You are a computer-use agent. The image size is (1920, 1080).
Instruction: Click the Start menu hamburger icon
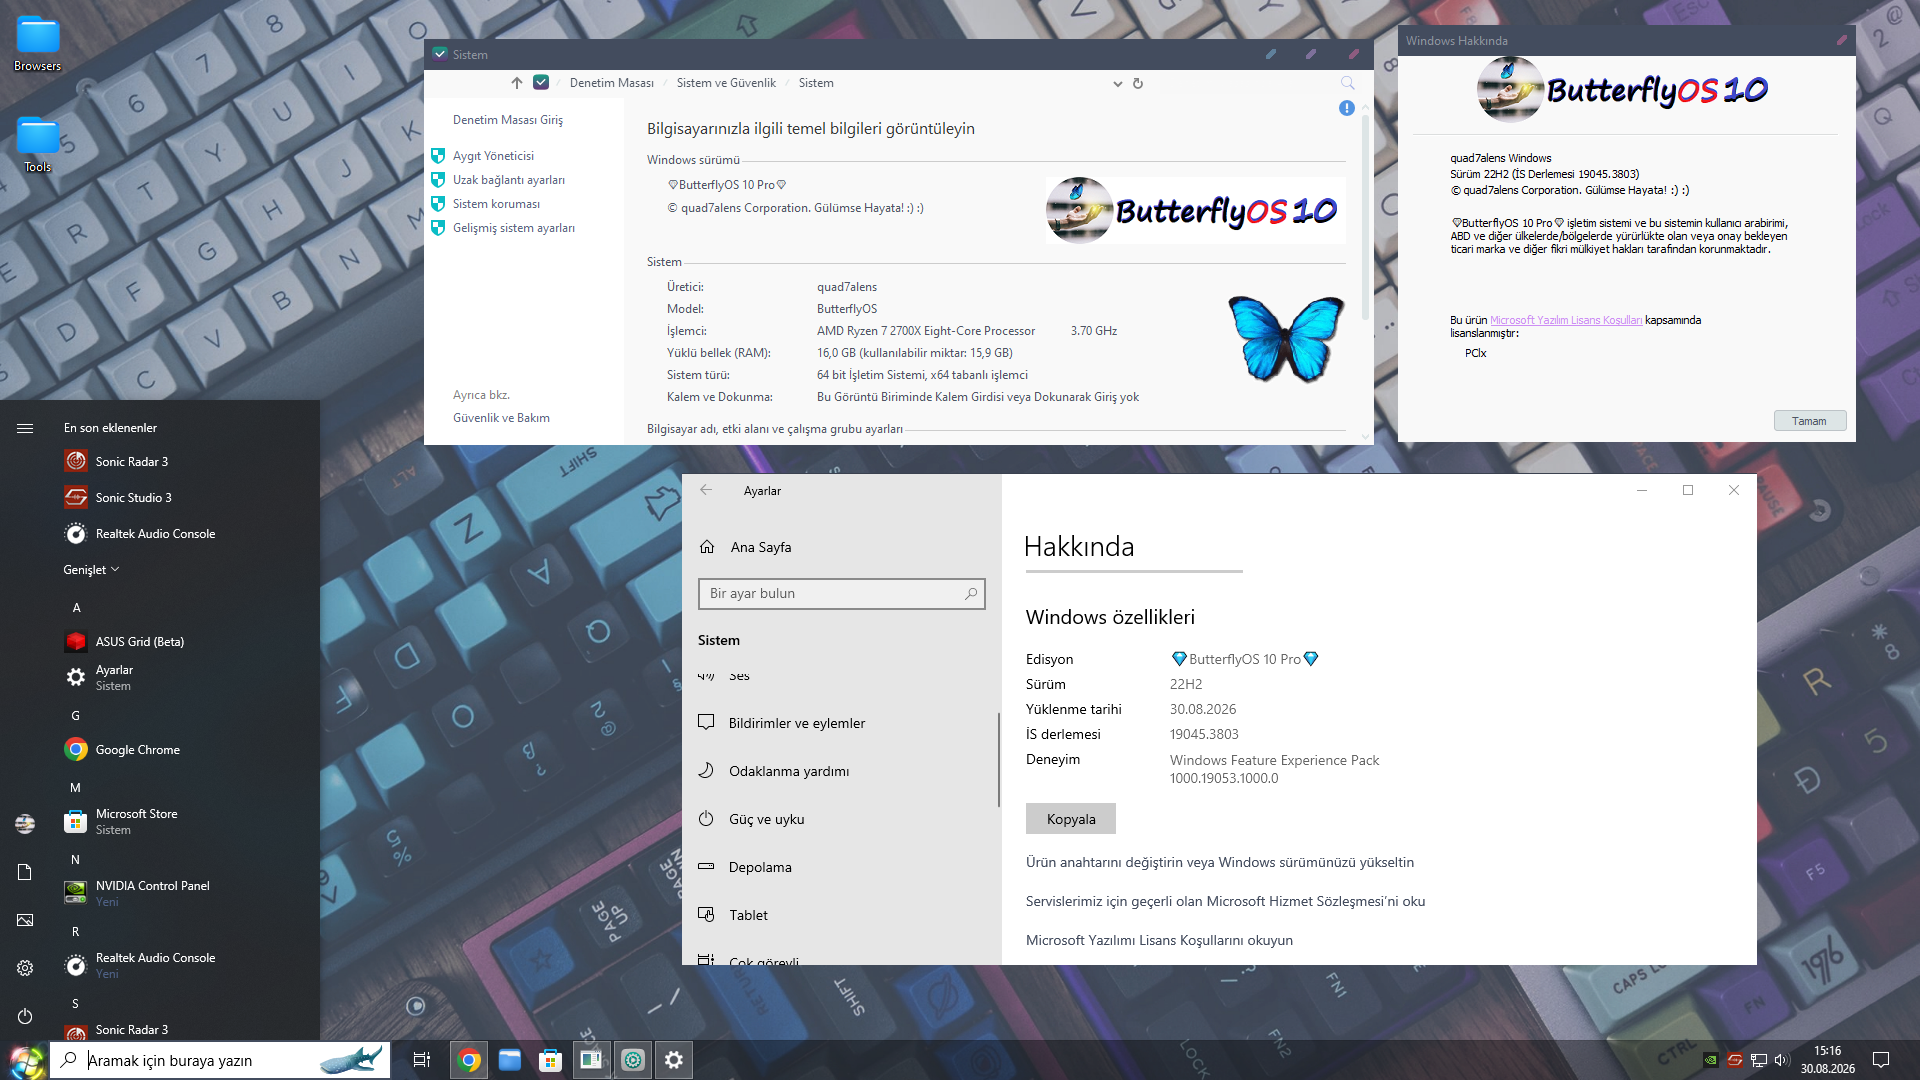pos(25,428)
